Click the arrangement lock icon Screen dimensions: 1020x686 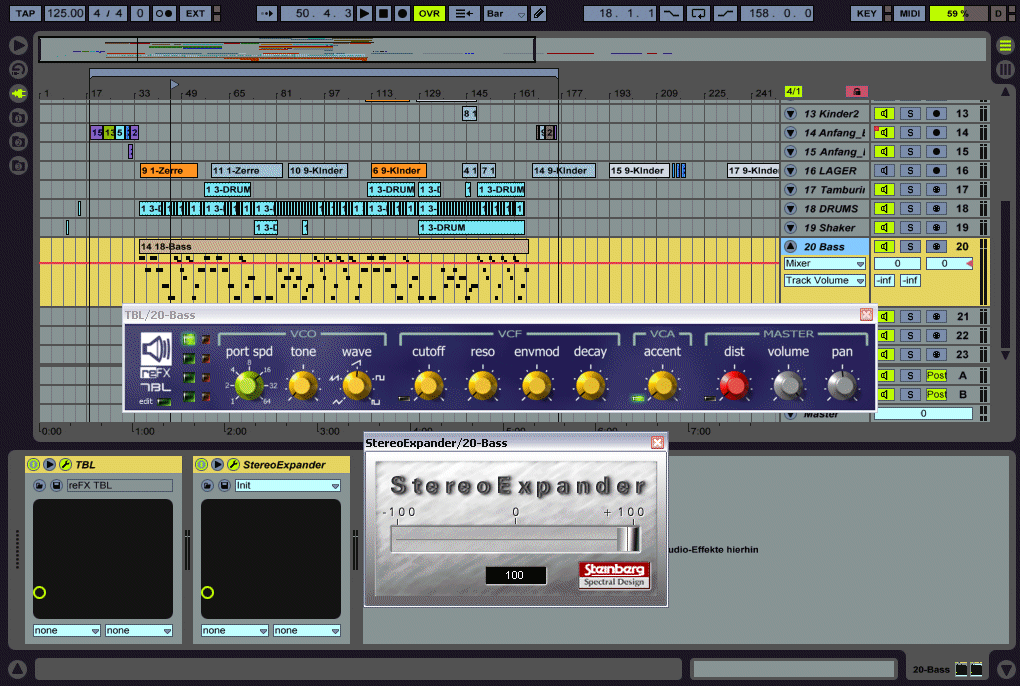[857, 92]
